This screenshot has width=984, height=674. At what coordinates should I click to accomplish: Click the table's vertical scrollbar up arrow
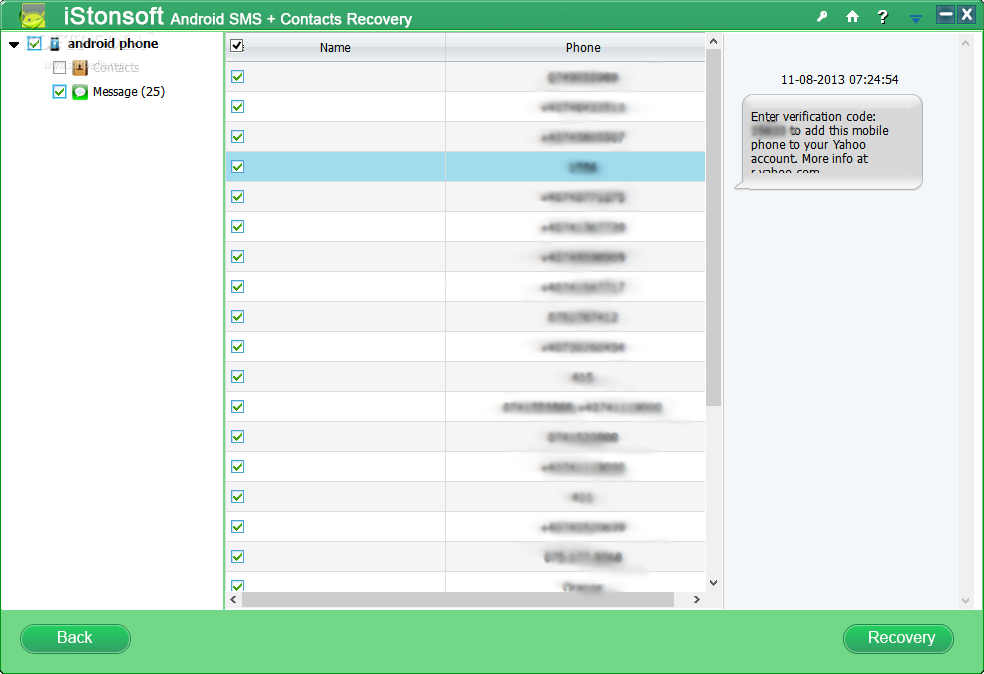point(713,41)
